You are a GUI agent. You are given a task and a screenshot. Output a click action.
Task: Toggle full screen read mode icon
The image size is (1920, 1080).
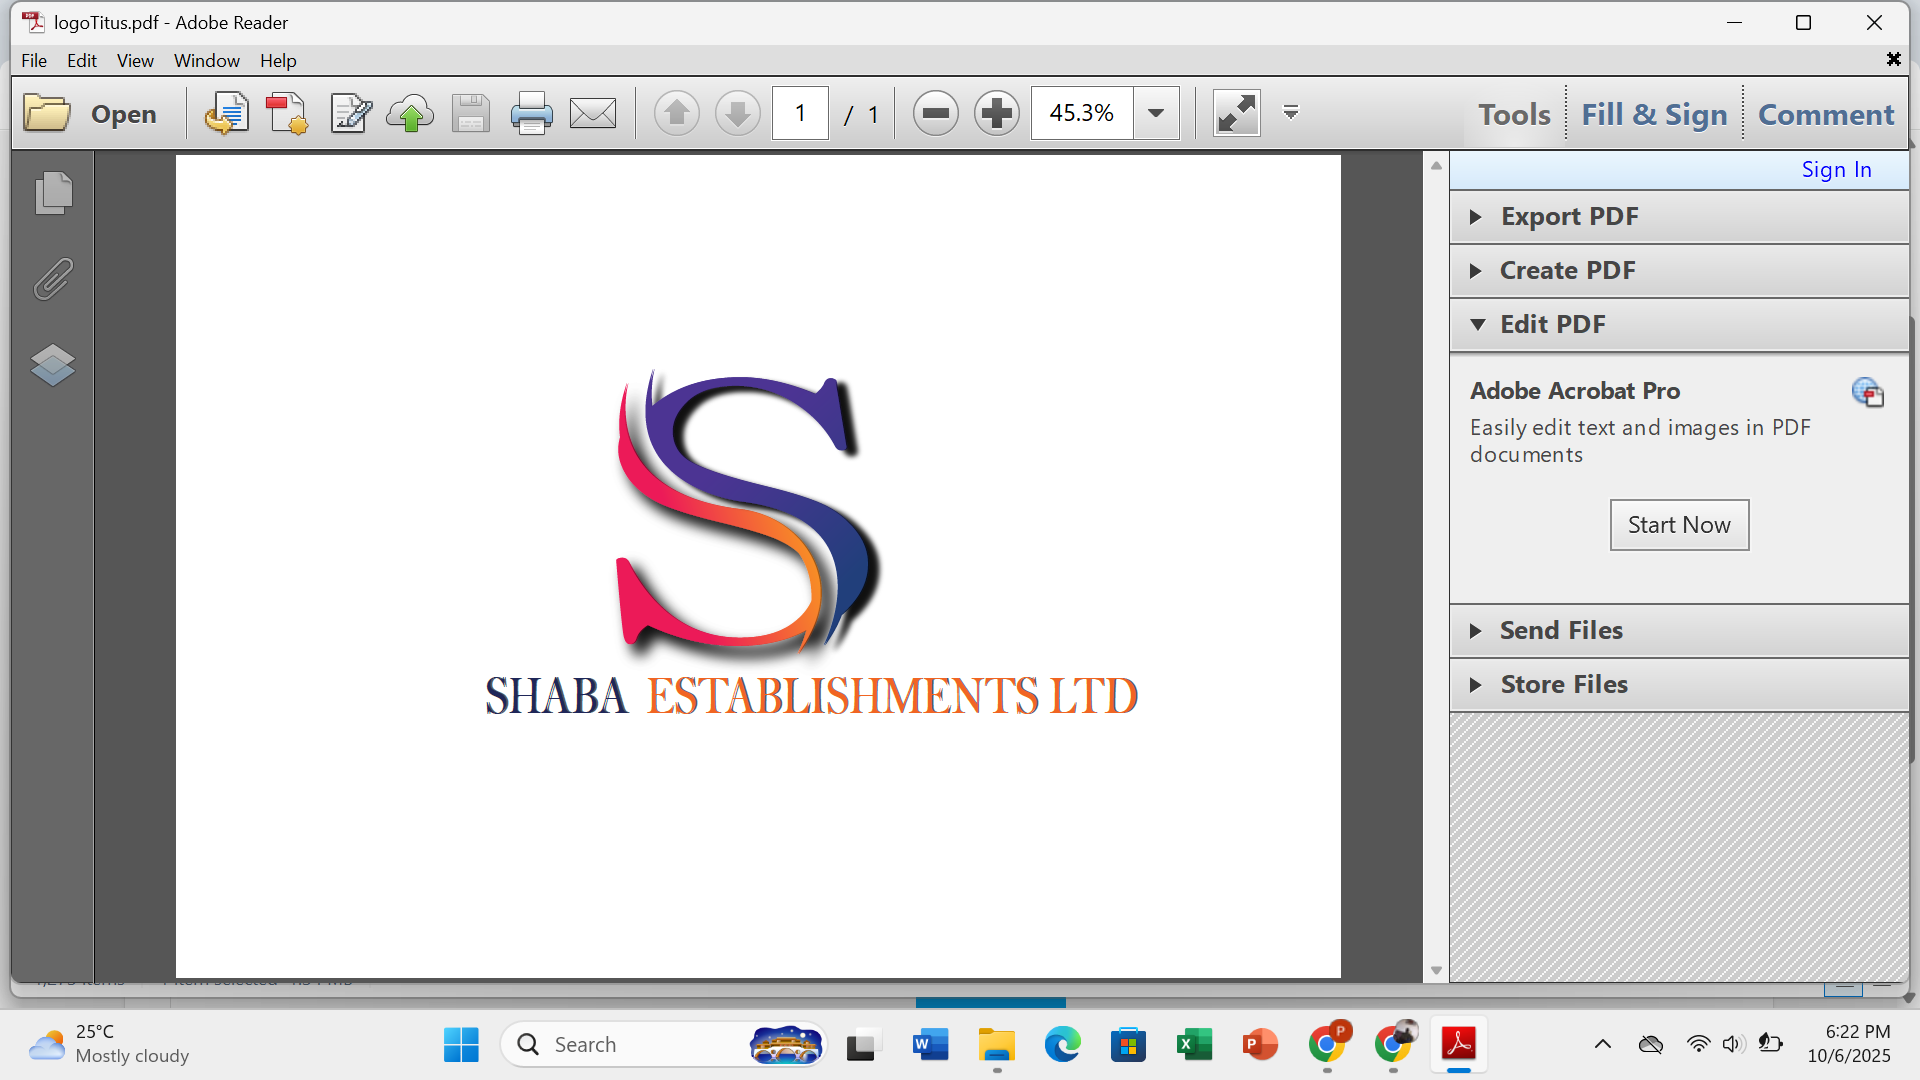click(1236, 114)
